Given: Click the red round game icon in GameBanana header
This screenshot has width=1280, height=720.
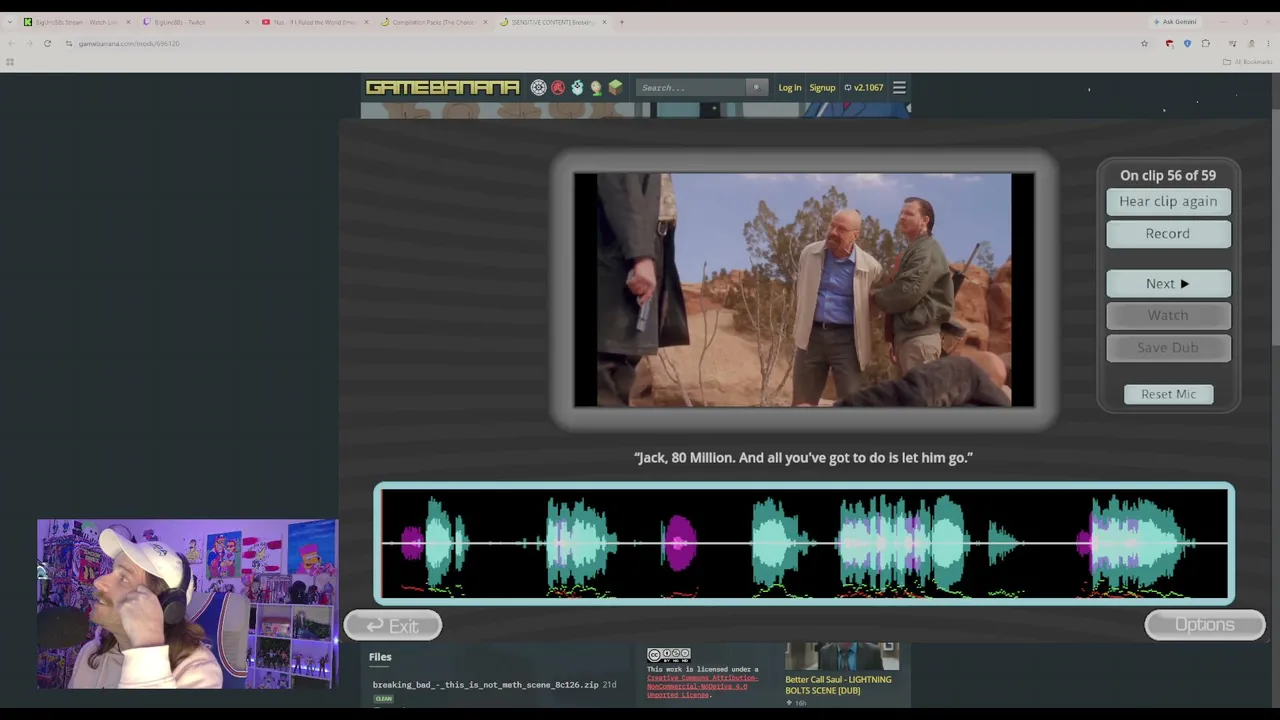Looking at the screenshot, I should 558,88.
